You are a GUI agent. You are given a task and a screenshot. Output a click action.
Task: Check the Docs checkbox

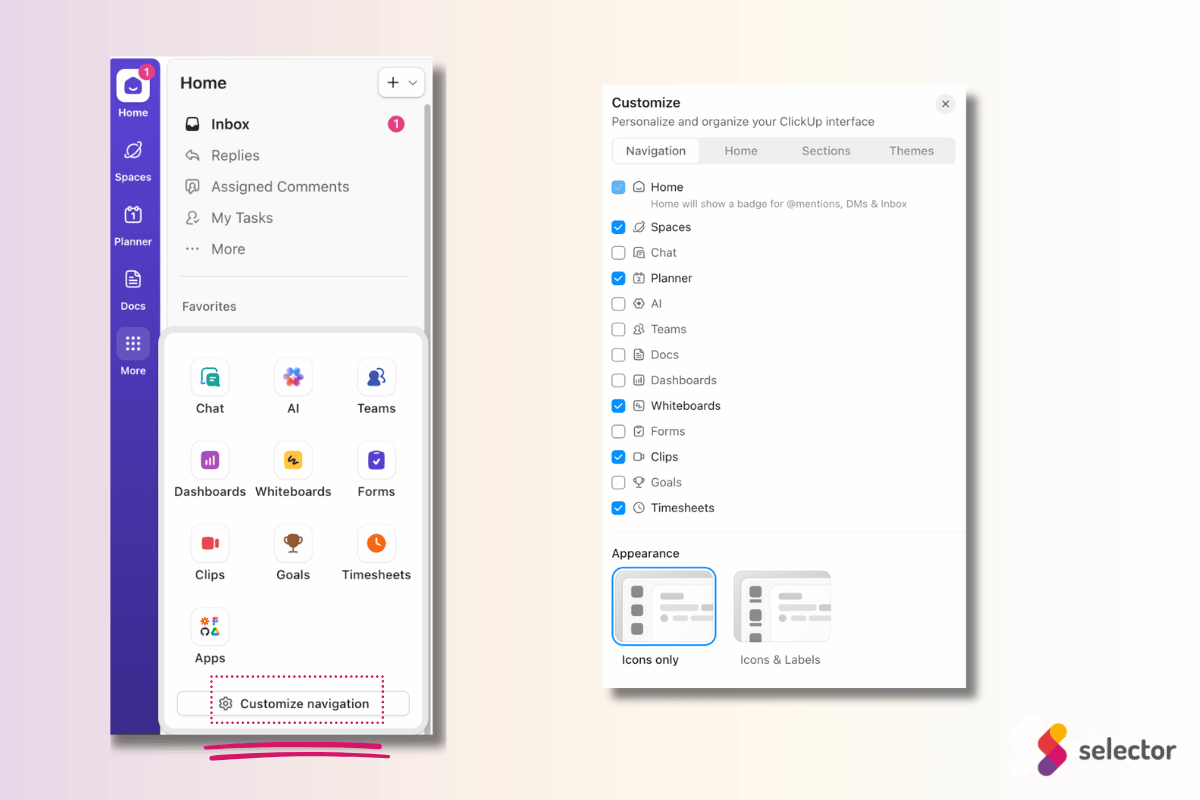pyautogui.click(x=618, y=355)
